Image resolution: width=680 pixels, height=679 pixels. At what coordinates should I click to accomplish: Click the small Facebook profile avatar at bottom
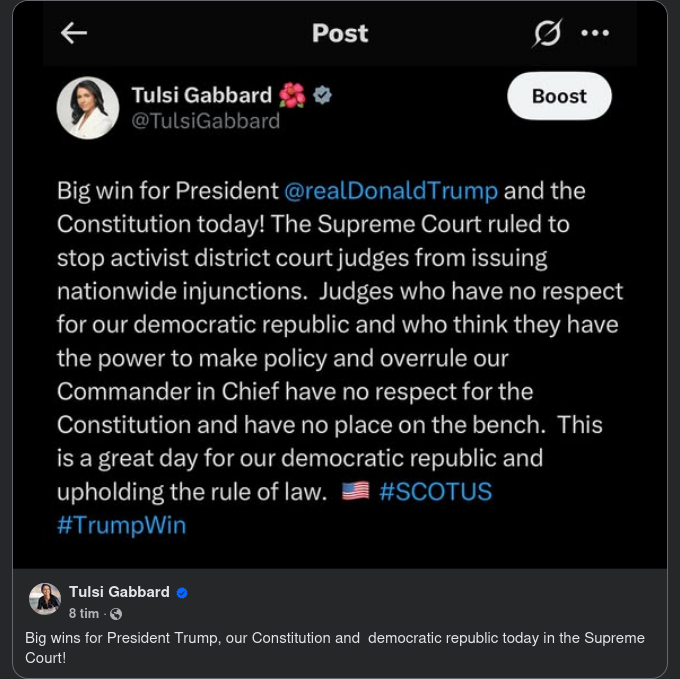click(x=44, y=598)
